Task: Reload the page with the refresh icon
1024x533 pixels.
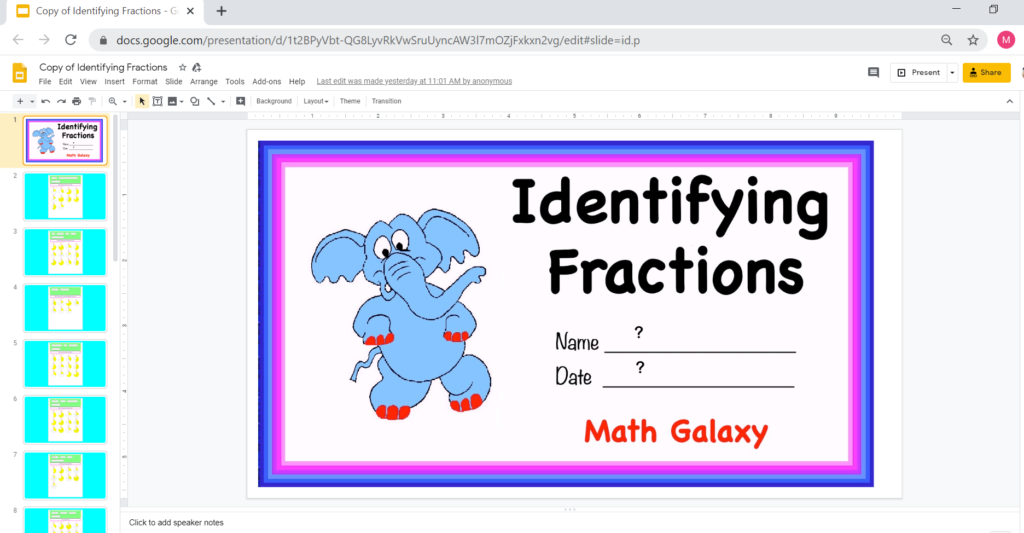Action: click(x=71, y=40)
